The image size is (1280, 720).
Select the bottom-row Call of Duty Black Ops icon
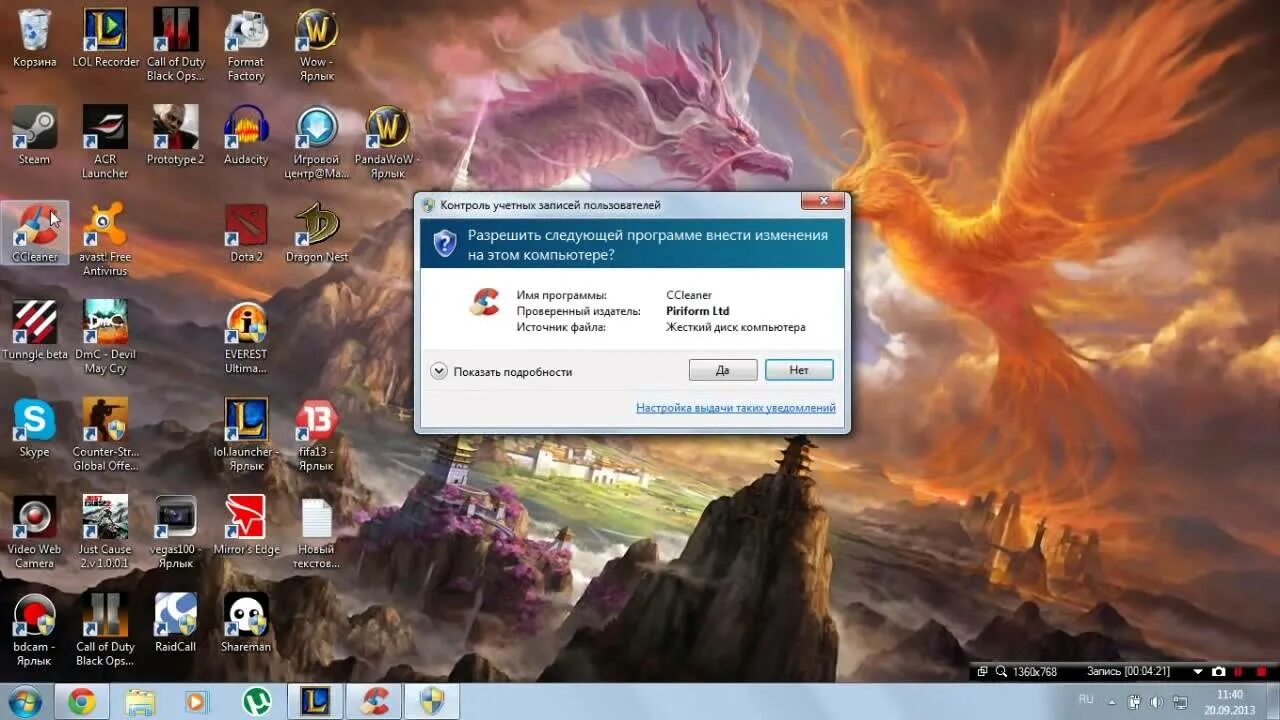click(105, 630)
